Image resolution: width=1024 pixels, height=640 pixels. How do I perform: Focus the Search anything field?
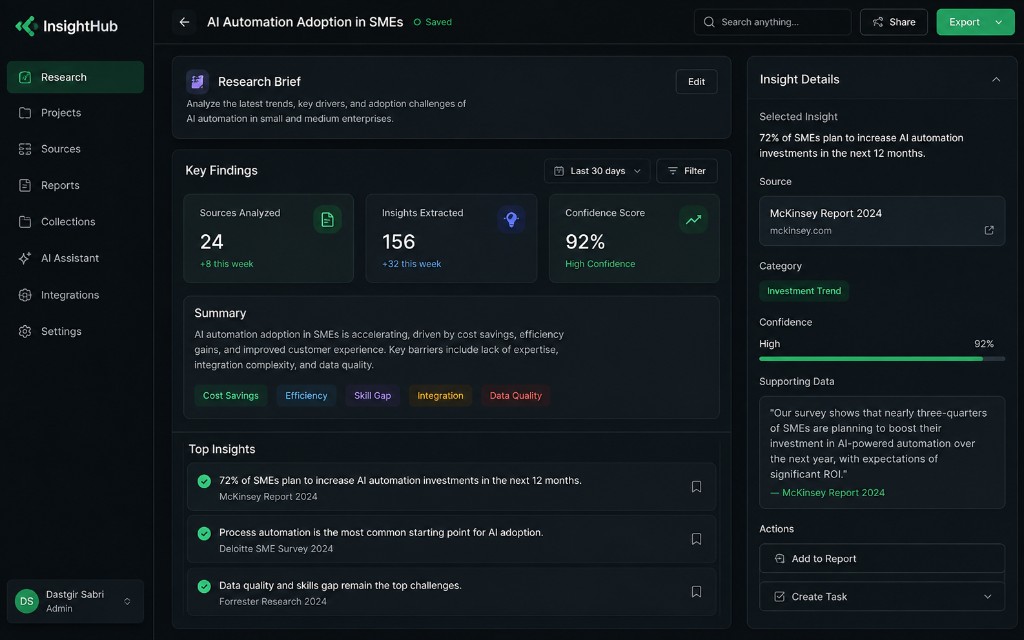pos(773,22)
